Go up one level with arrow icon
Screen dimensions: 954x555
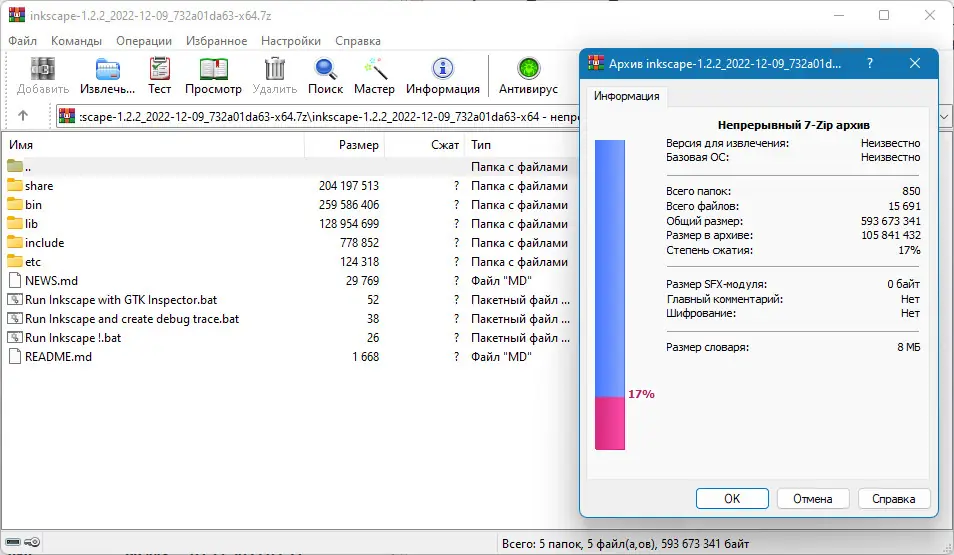pos(23,116)
